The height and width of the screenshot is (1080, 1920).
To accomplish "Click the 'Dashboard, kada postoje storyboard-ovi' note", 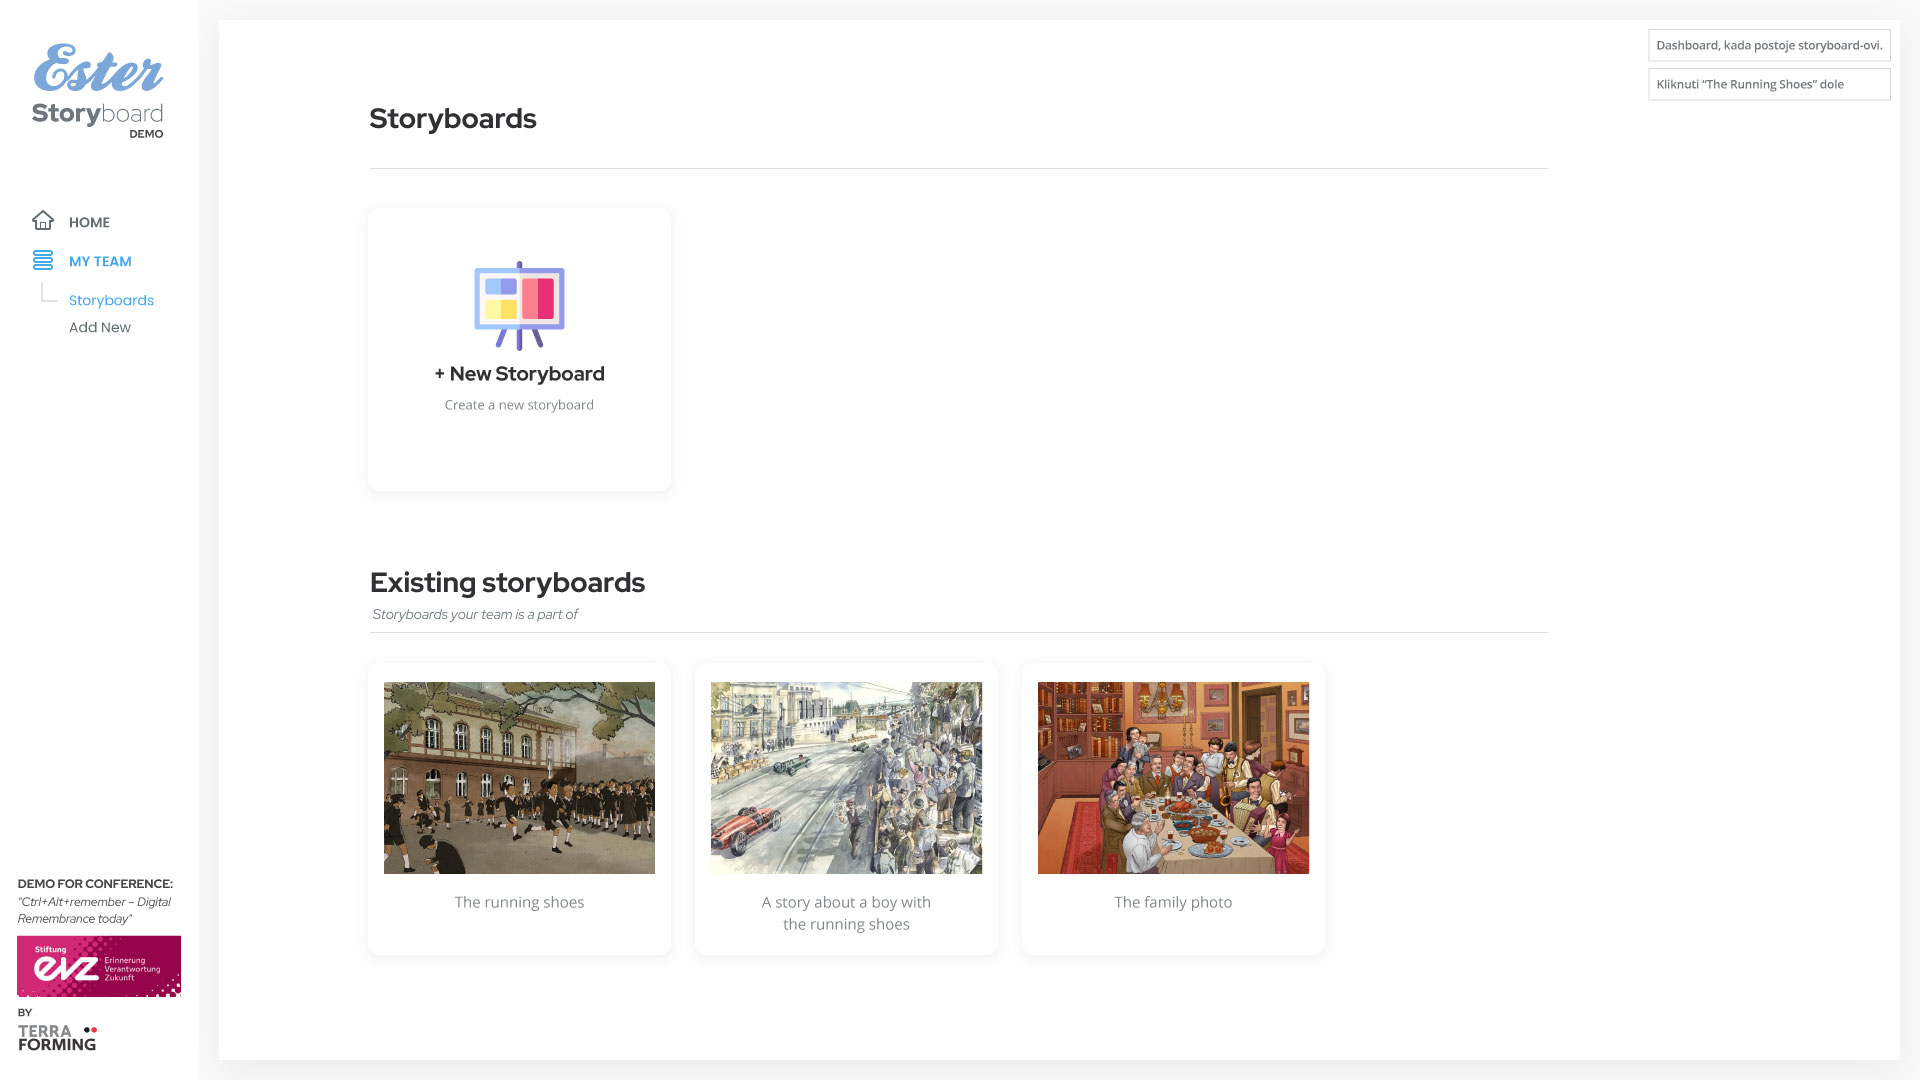I will pos(1768,45).
